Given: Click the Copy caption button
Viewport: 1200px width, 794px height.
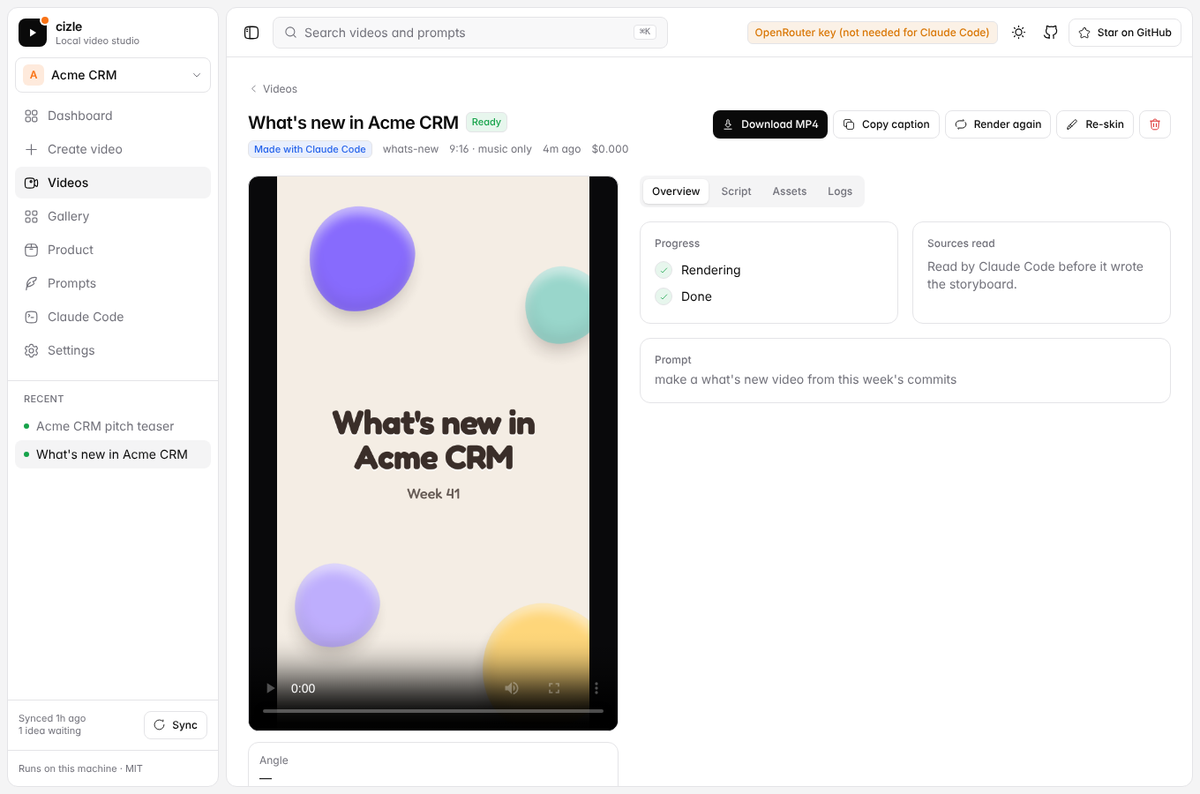Looking at the screenshot, I should pos(886,124).
